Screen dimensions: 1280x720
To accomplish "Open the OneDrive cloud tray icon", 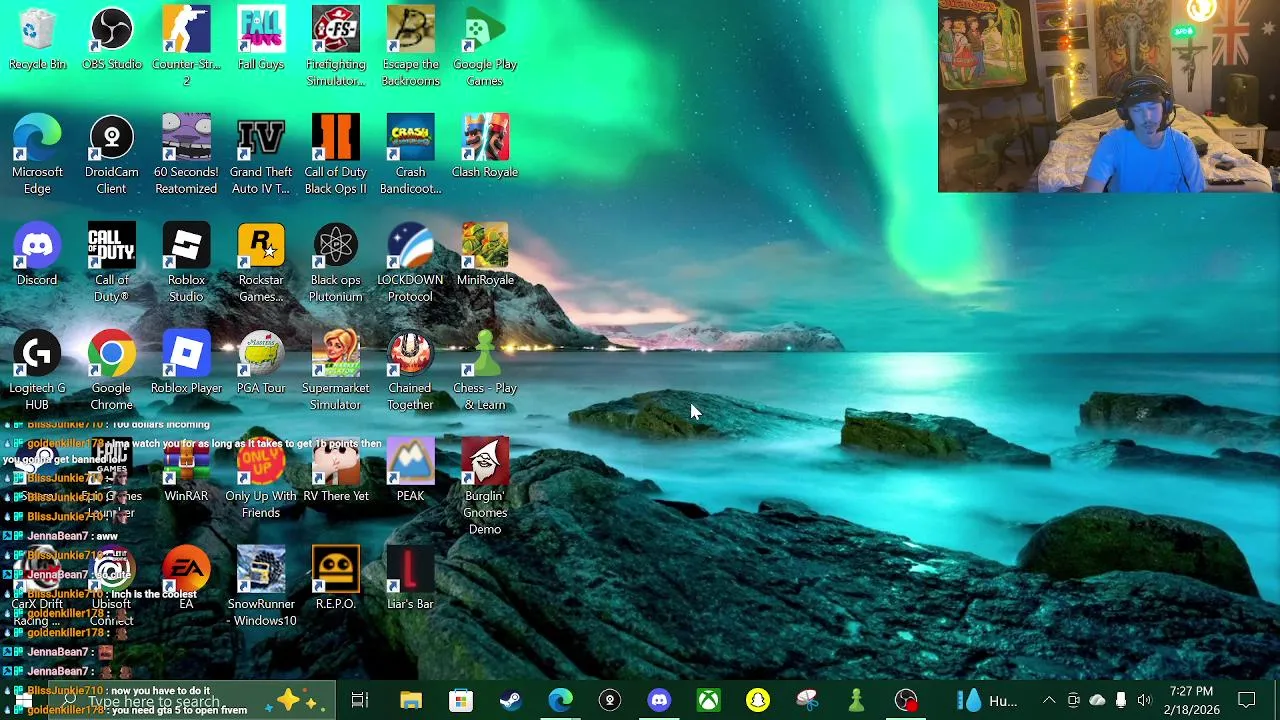I will pos(1097,700).
